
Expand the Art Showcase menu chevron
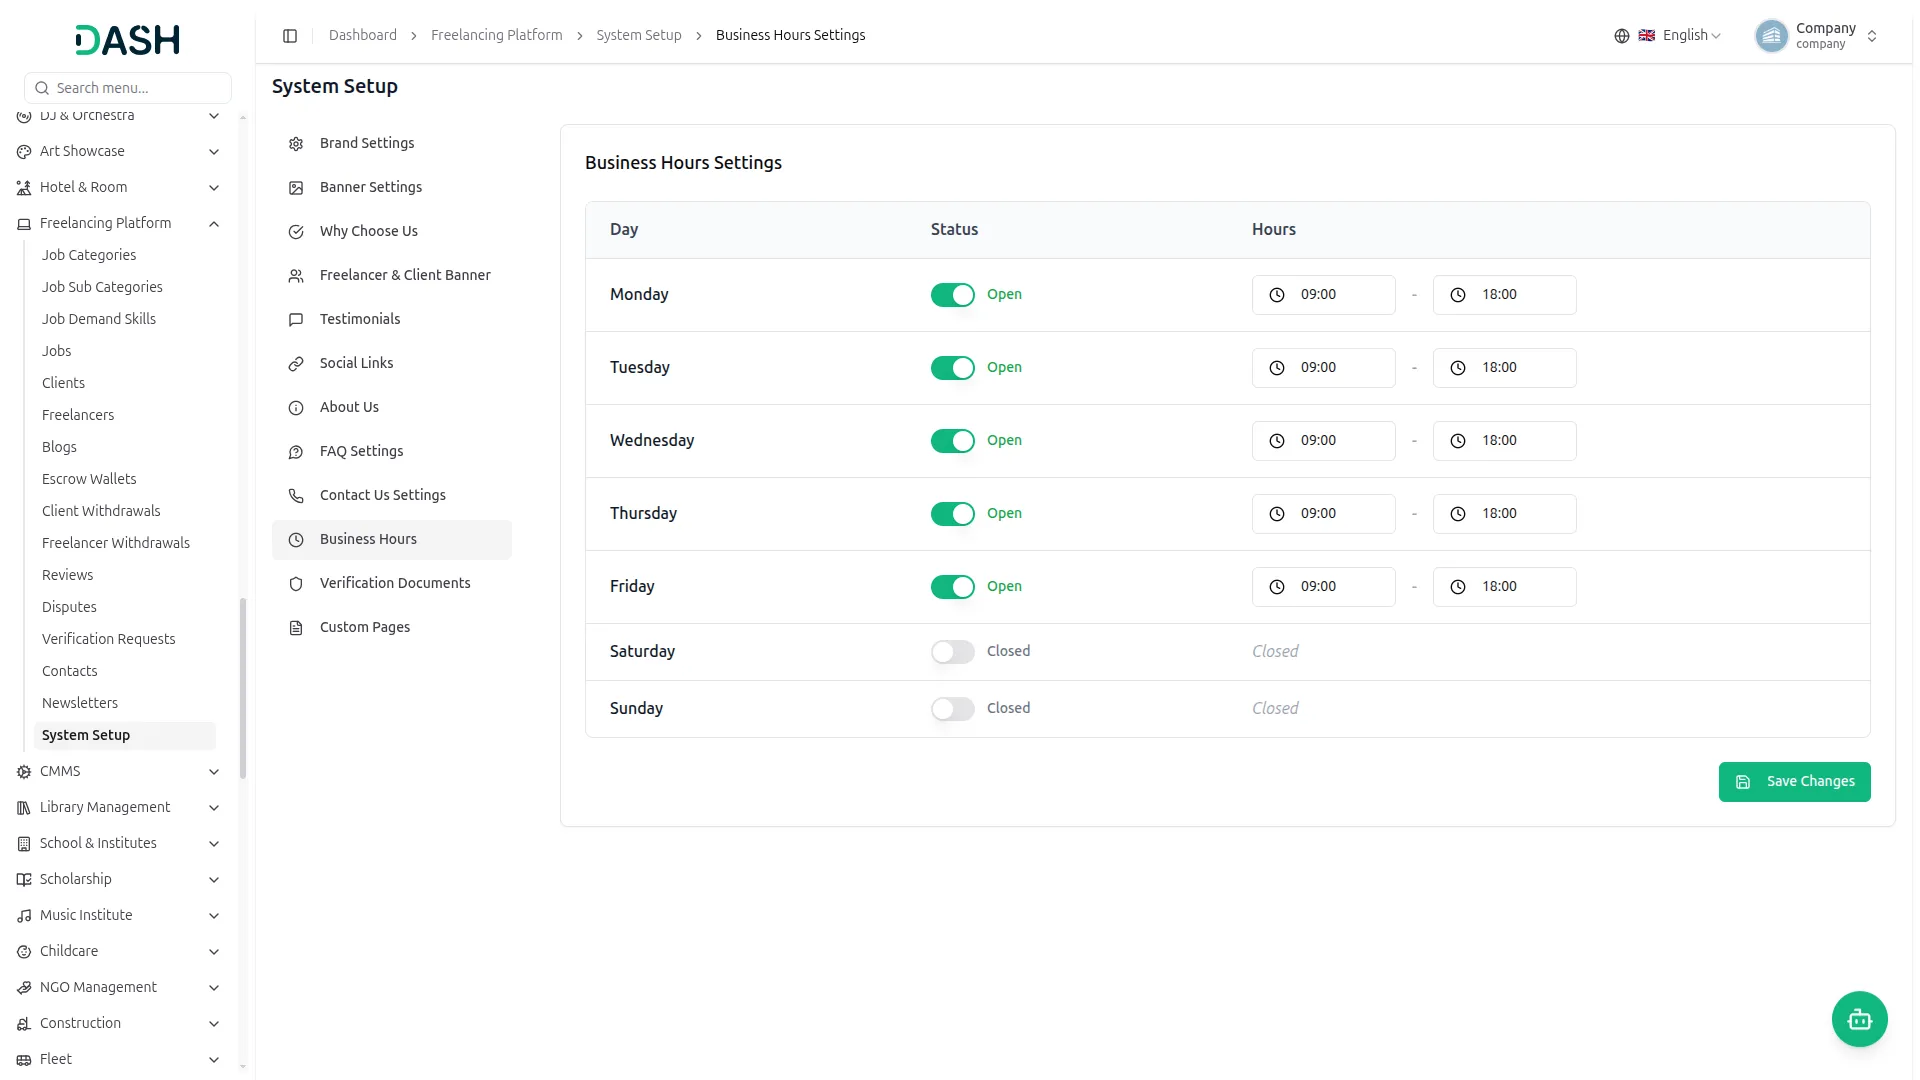point(214,152)
